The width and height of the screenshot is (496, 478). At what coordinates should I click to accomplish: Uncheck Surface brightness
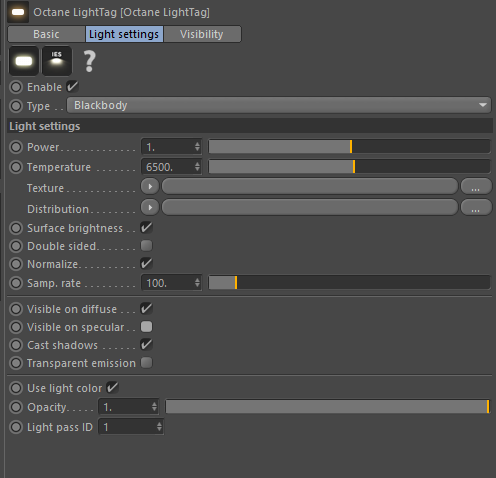146,228
